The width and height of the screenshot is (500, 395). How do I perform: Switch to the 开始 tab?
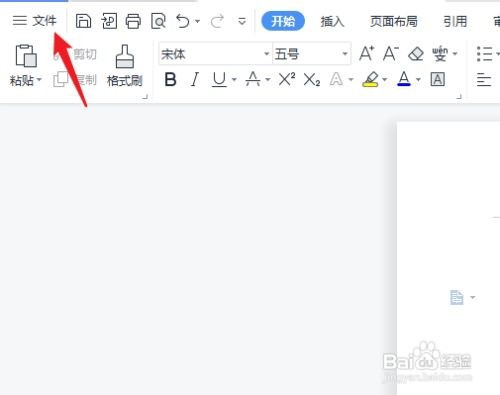283,21
